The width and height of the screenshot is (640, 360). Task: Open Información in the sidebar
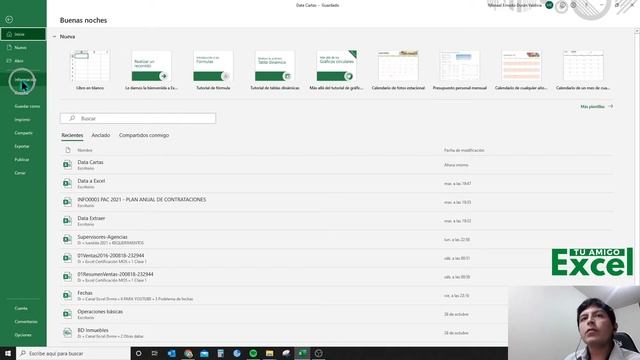(24, 80)
